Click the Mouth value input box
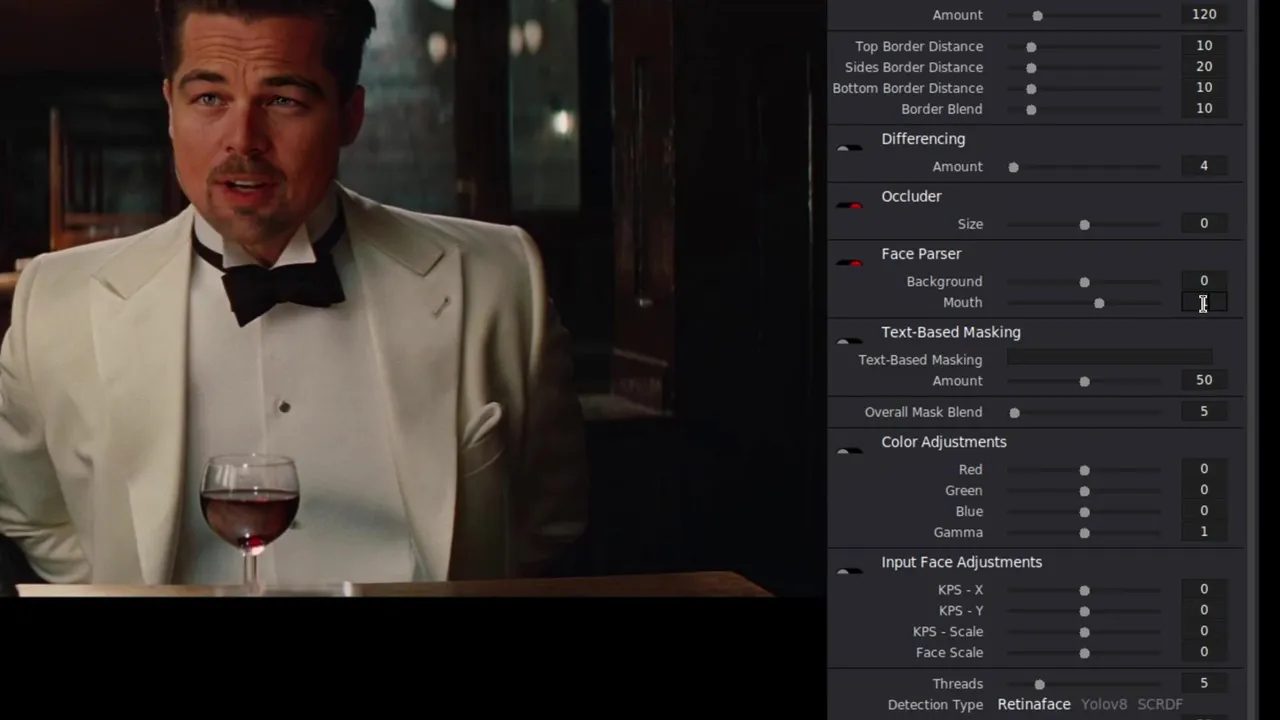Viewport: 1280px width, 720px height. pos(1204,302)
